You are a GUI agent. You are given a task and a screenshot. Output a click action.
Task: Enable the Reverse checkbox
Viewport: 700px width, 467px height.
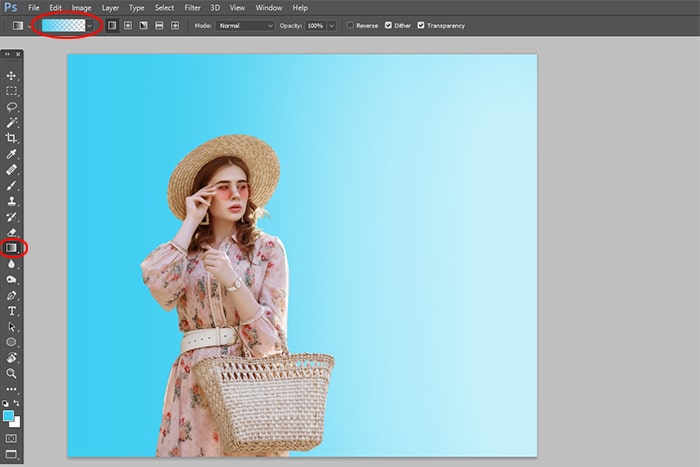click(x=350, y=25)
